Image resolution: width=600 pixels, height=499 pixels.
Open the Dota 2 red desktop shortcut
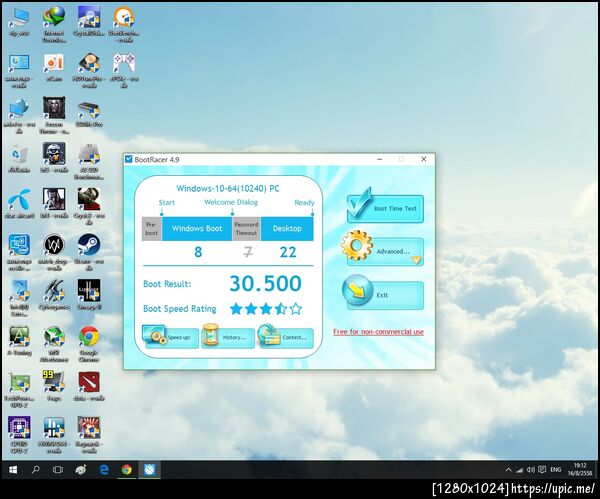(x=89, y=386)
